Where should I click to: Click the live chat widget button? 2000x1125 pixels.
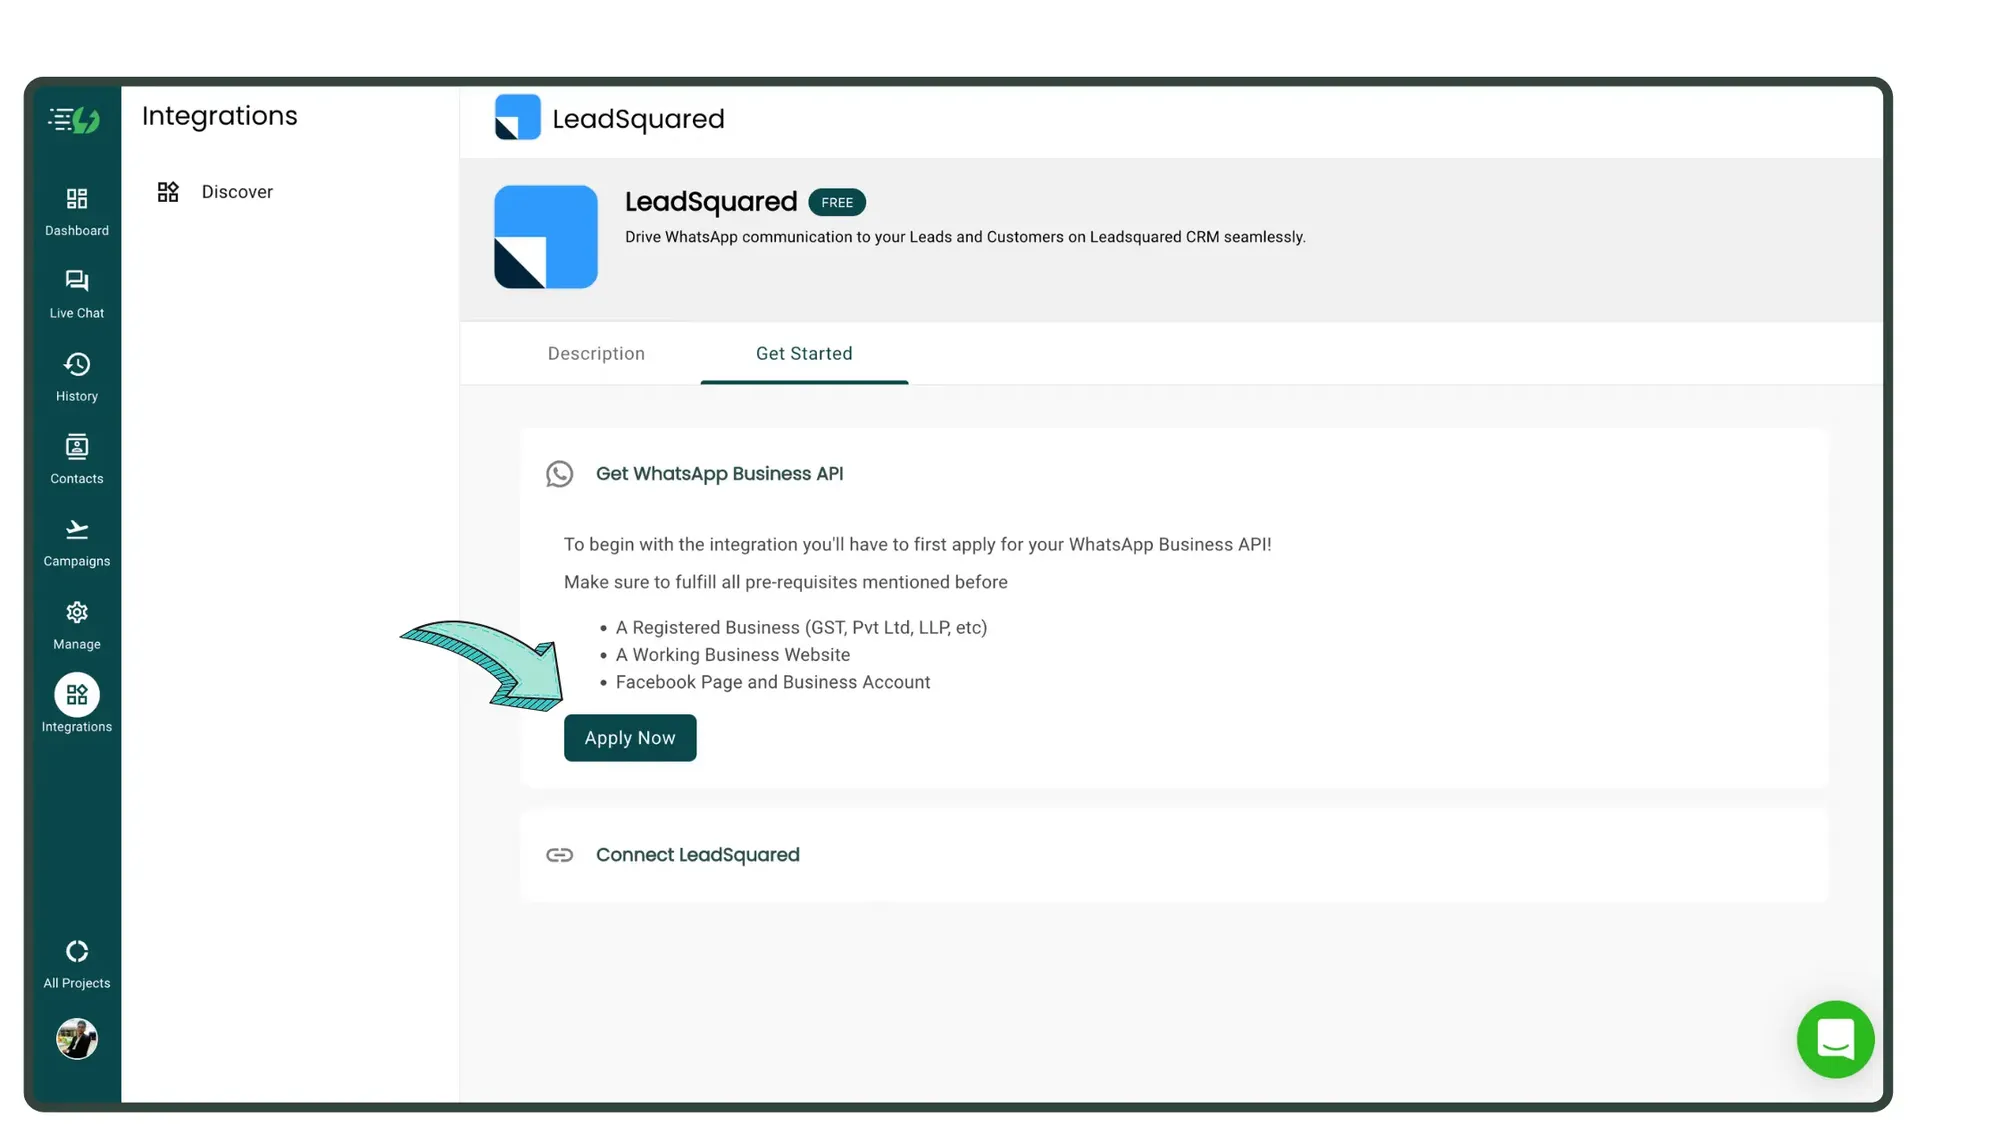click(x=1837, y=1040)
